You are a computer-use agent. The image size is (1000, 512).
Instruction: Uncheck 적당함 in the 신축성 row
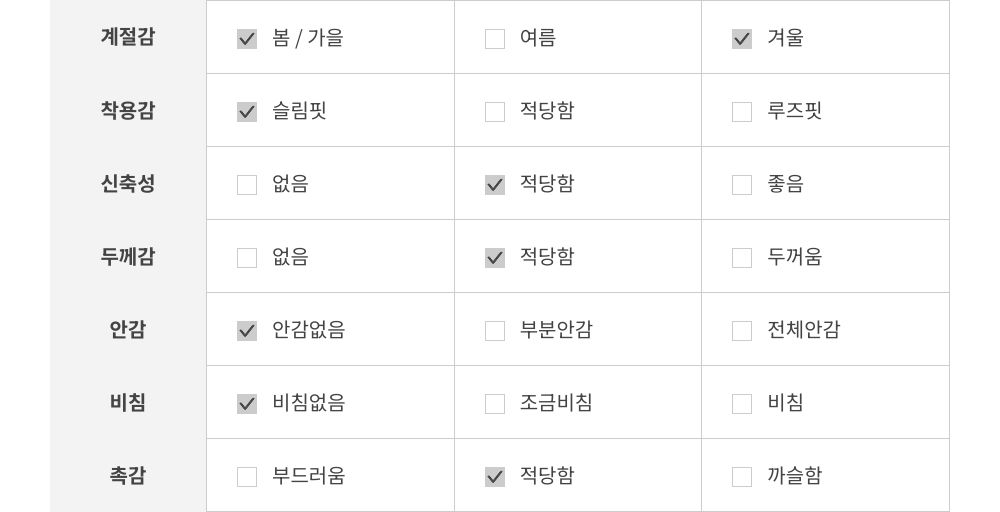pyautogui.click(x=495, y=185)
